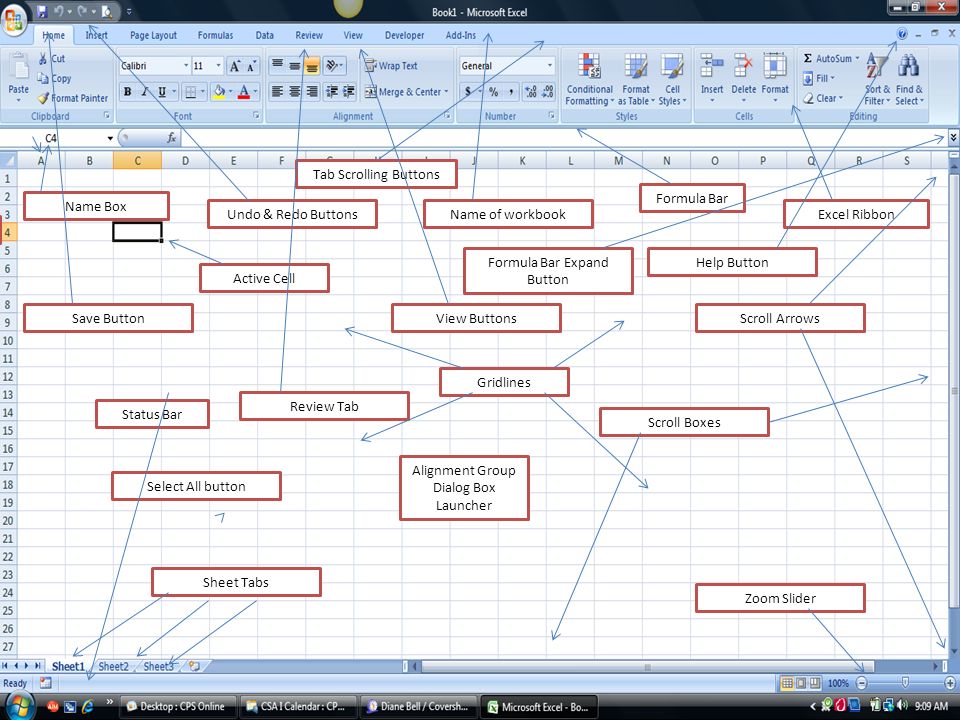Apply Accounting Number Format dollar sign
This screenshot has width=960, height=720.
[x=468, y=92]
